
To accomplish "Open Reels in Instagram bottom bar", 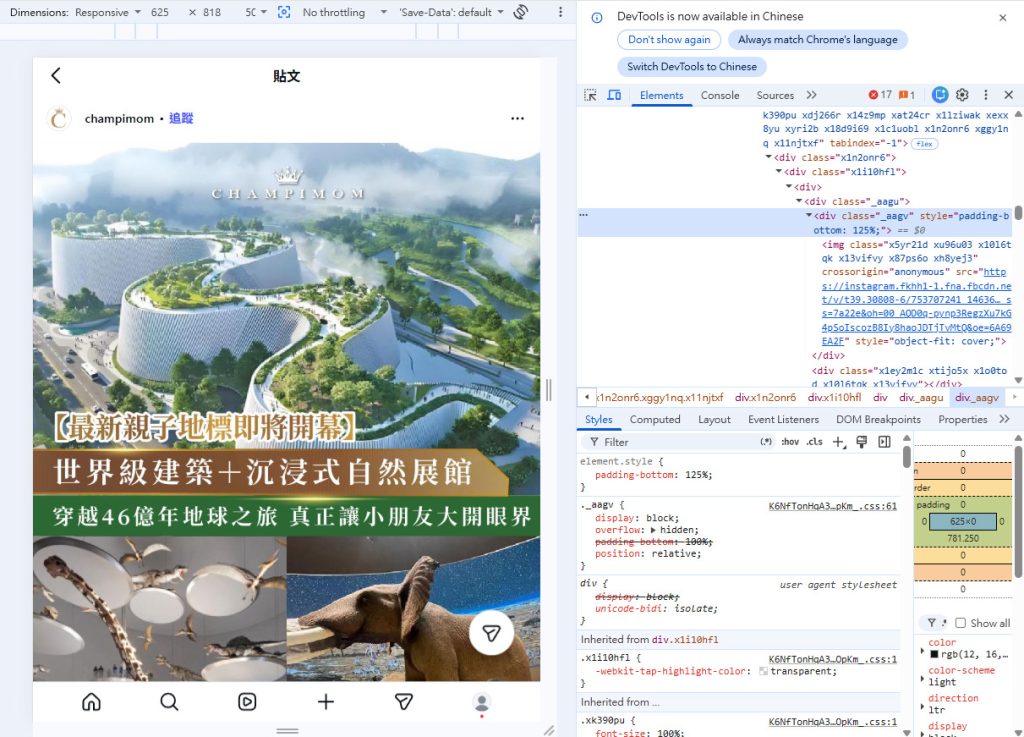I will (247, 702).
